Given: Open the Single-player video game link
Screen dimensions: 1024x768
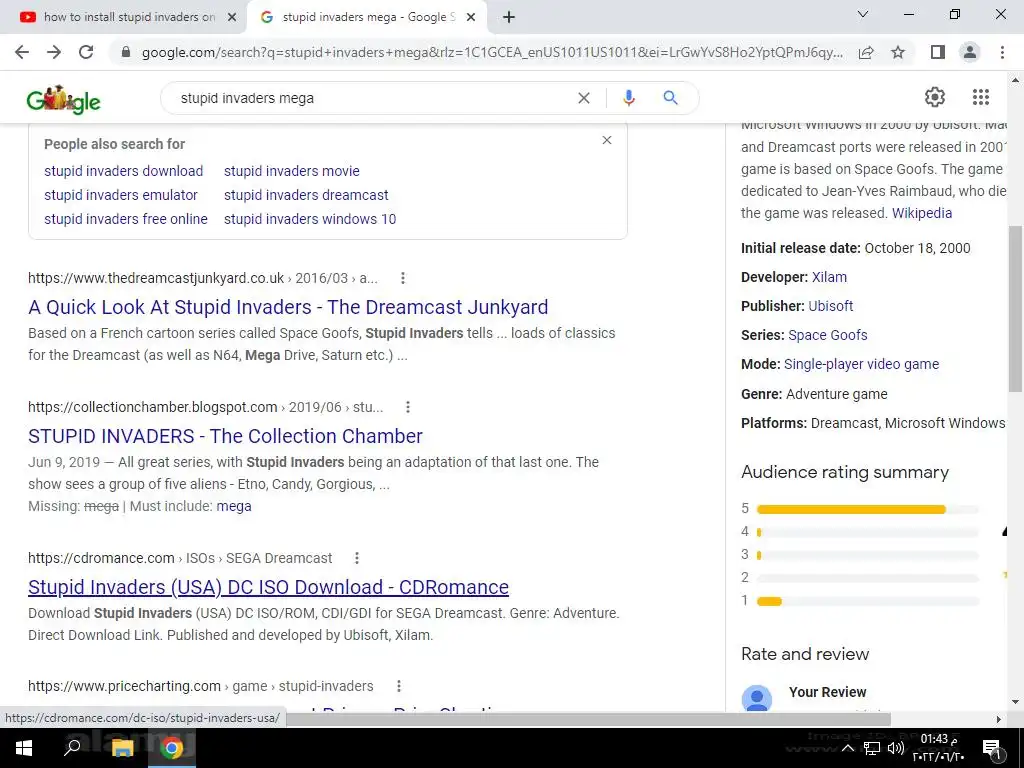Looking at the screenshot, I should (x=861, y=364).
